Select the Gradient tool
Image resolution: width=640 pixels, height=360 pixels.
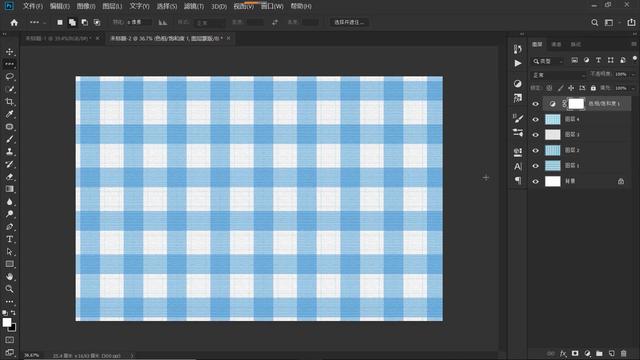[9, 189]
